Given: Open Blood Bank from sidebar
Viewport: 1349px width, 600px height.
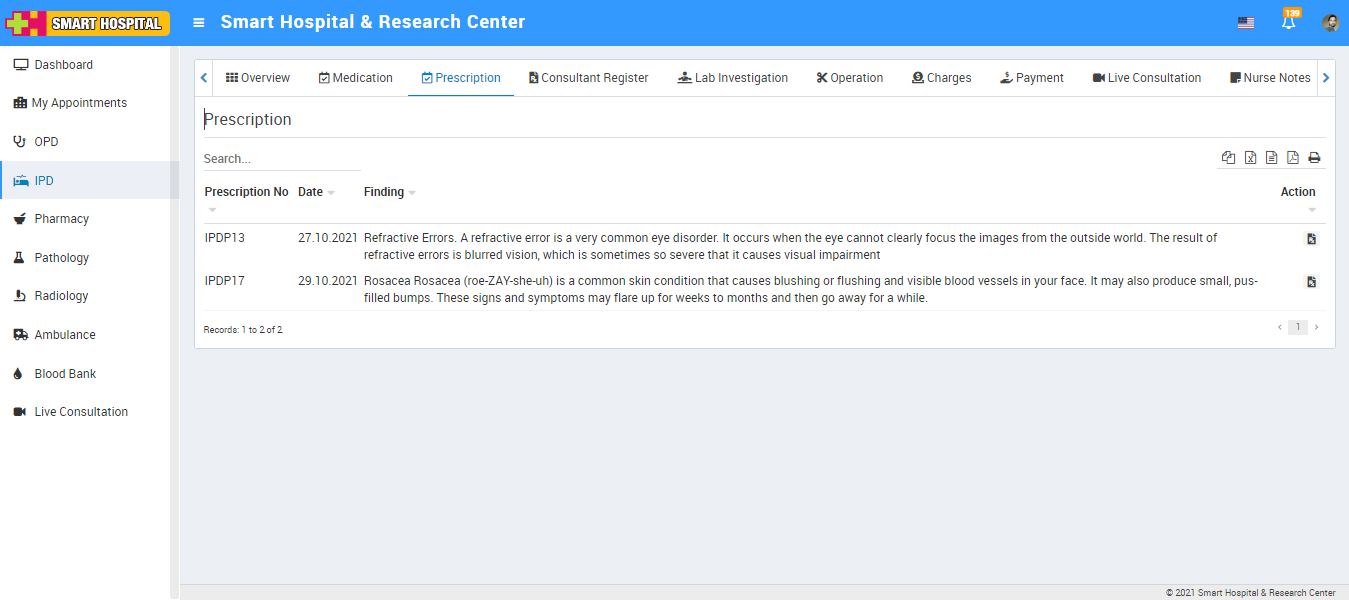Looking at the screenshot, I should (x=65, y=374).
